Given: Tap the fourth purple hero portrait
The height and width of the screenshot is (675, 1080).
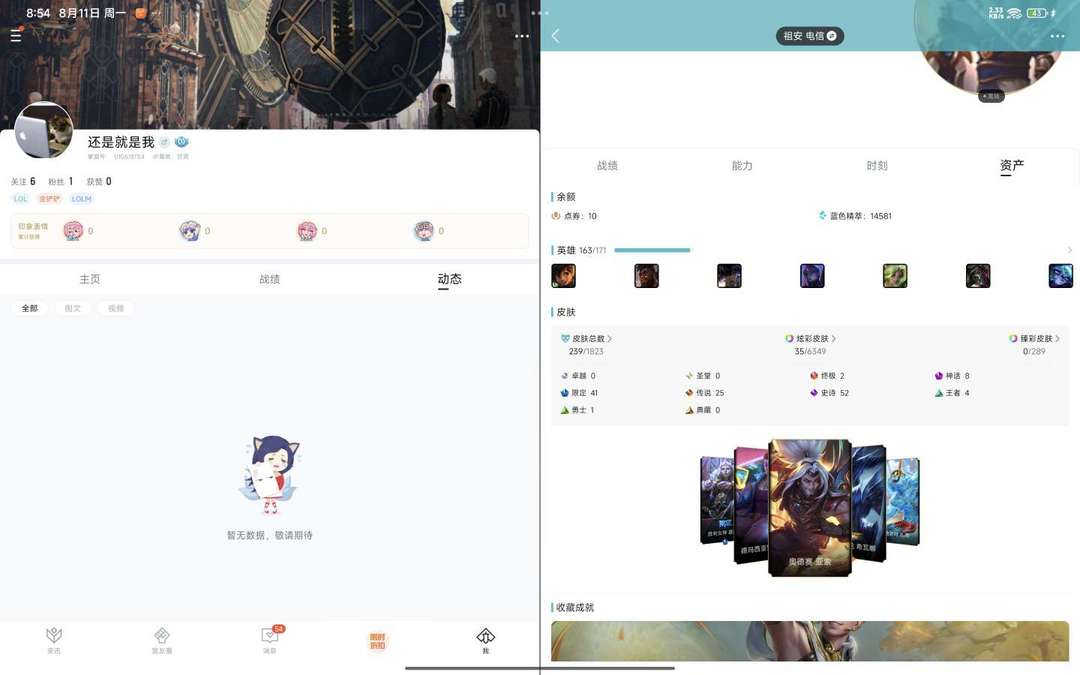Looking at the screenshot, I should [x=812, y=276].
